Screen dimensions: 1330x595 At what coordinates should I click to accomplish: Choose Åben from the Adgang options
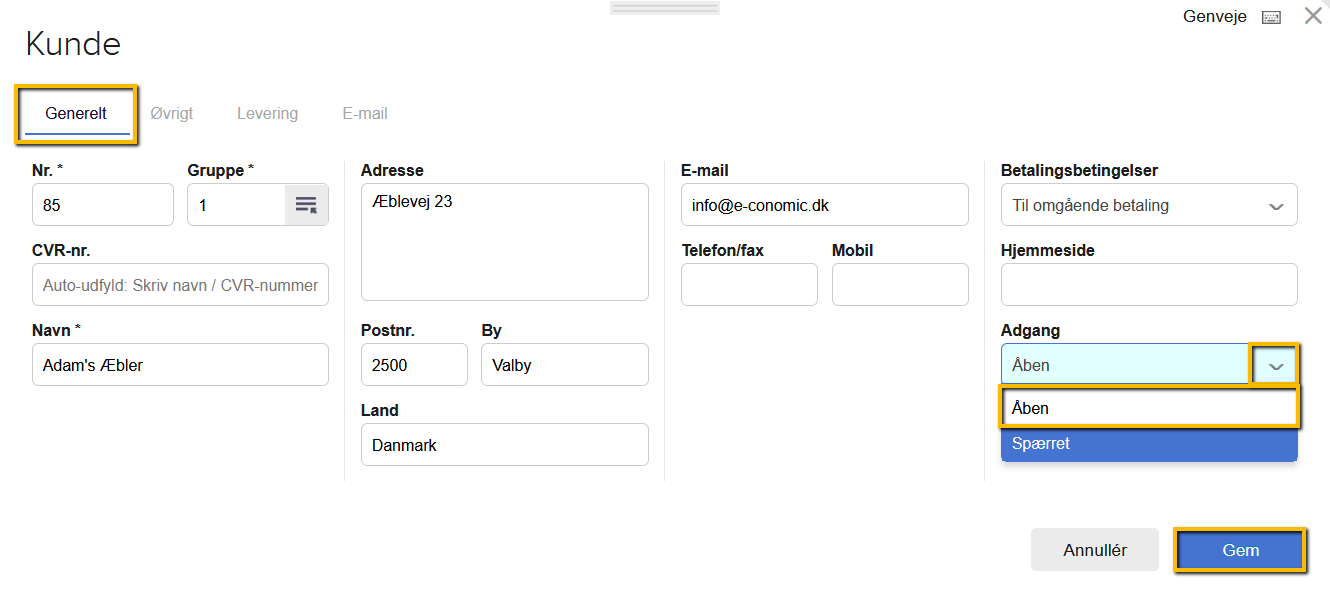1148,407
